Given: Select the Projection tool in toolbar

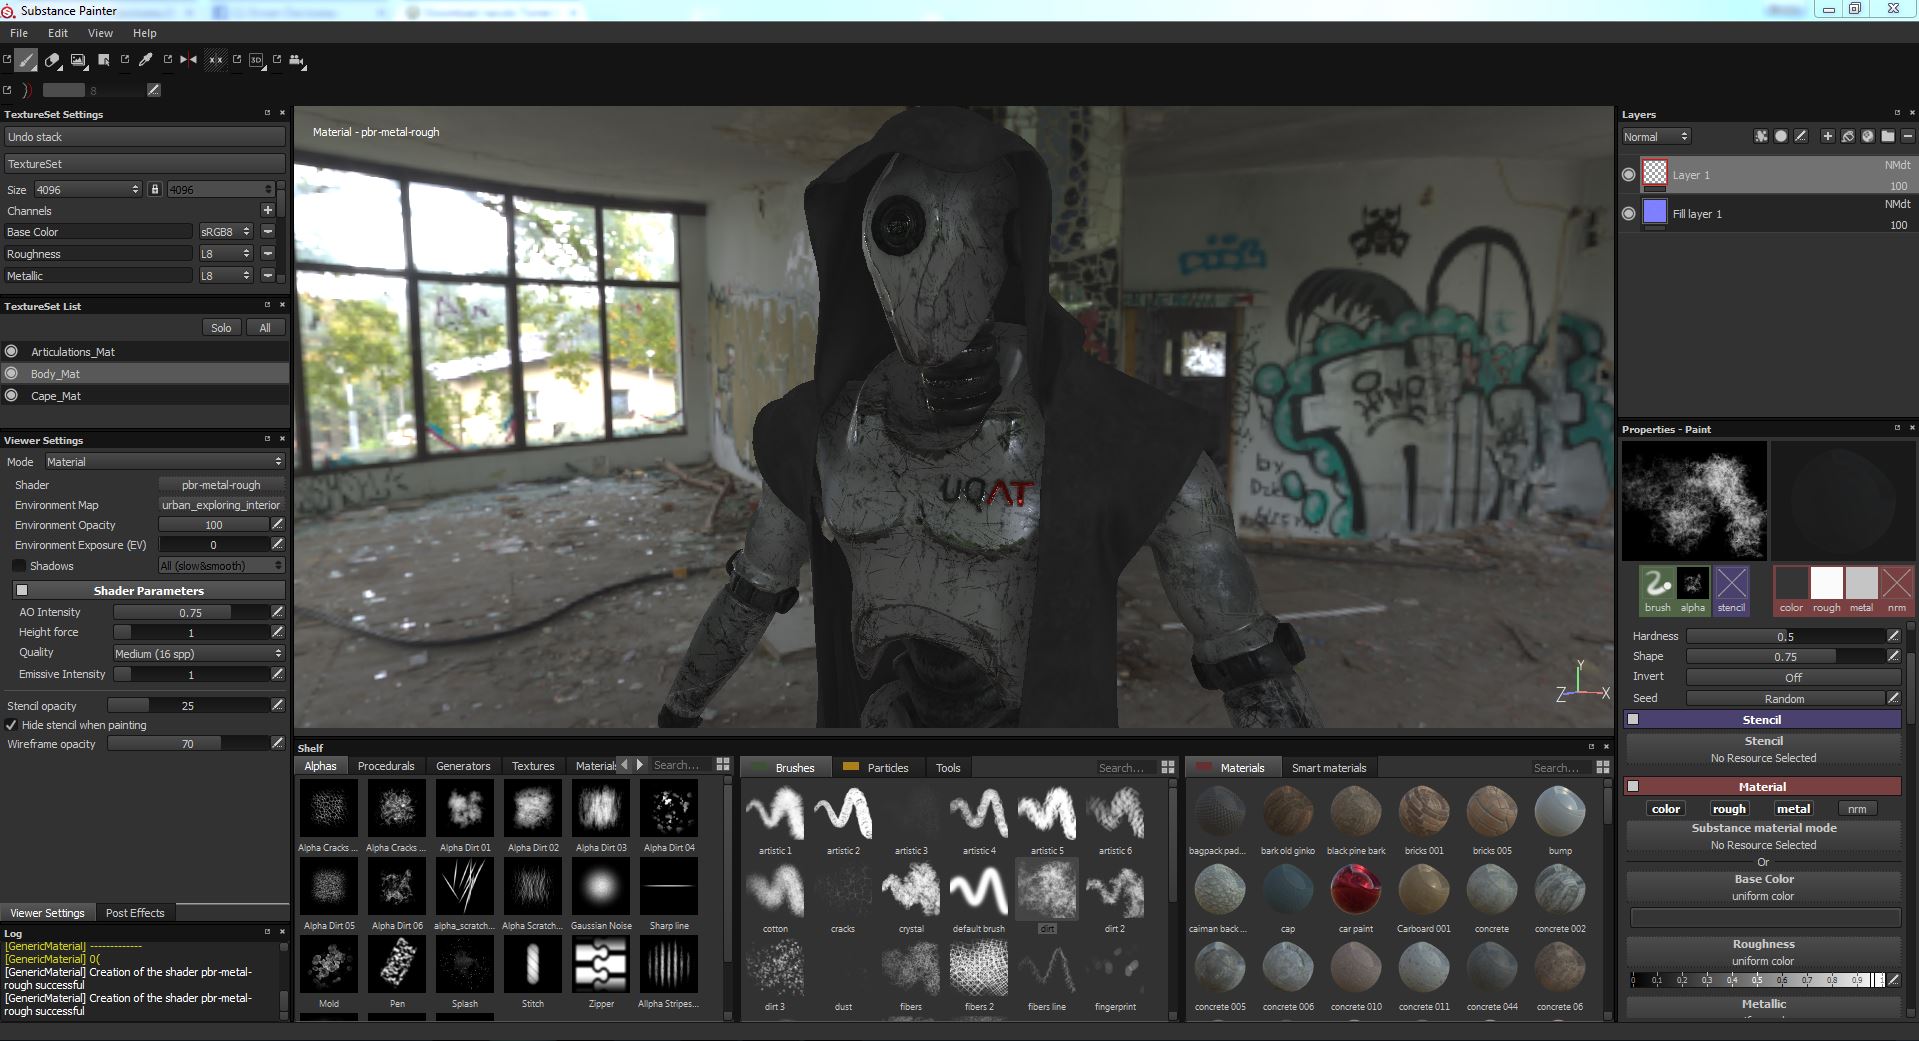Looking at the screenshot, I should pyautogui.click(x=78, y=61).
